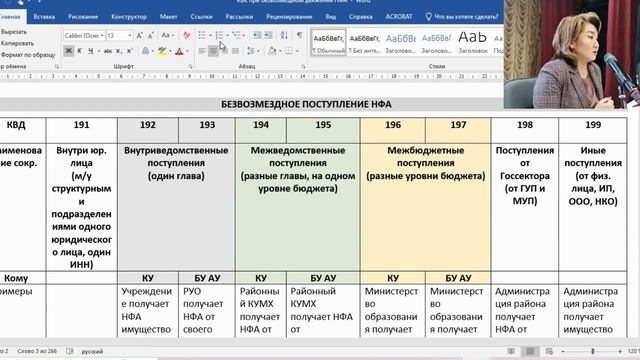Click Формат по образцу
This screenshot has height=360, width=640.
[x=28, y=55]
